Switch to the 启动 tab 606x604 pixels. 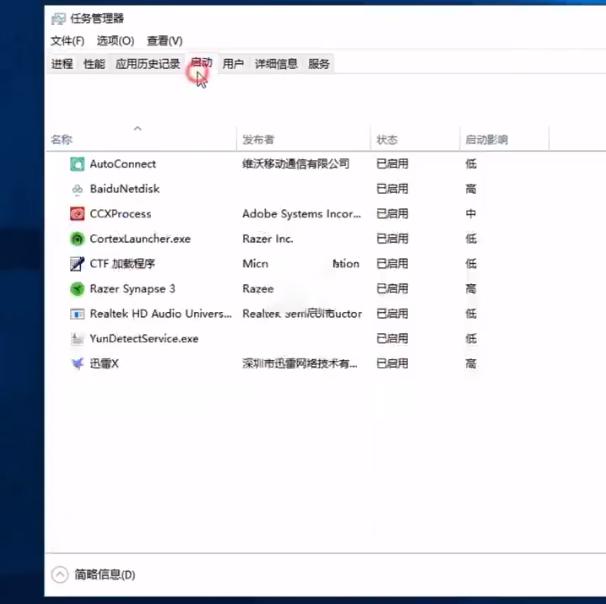(201, 63)
